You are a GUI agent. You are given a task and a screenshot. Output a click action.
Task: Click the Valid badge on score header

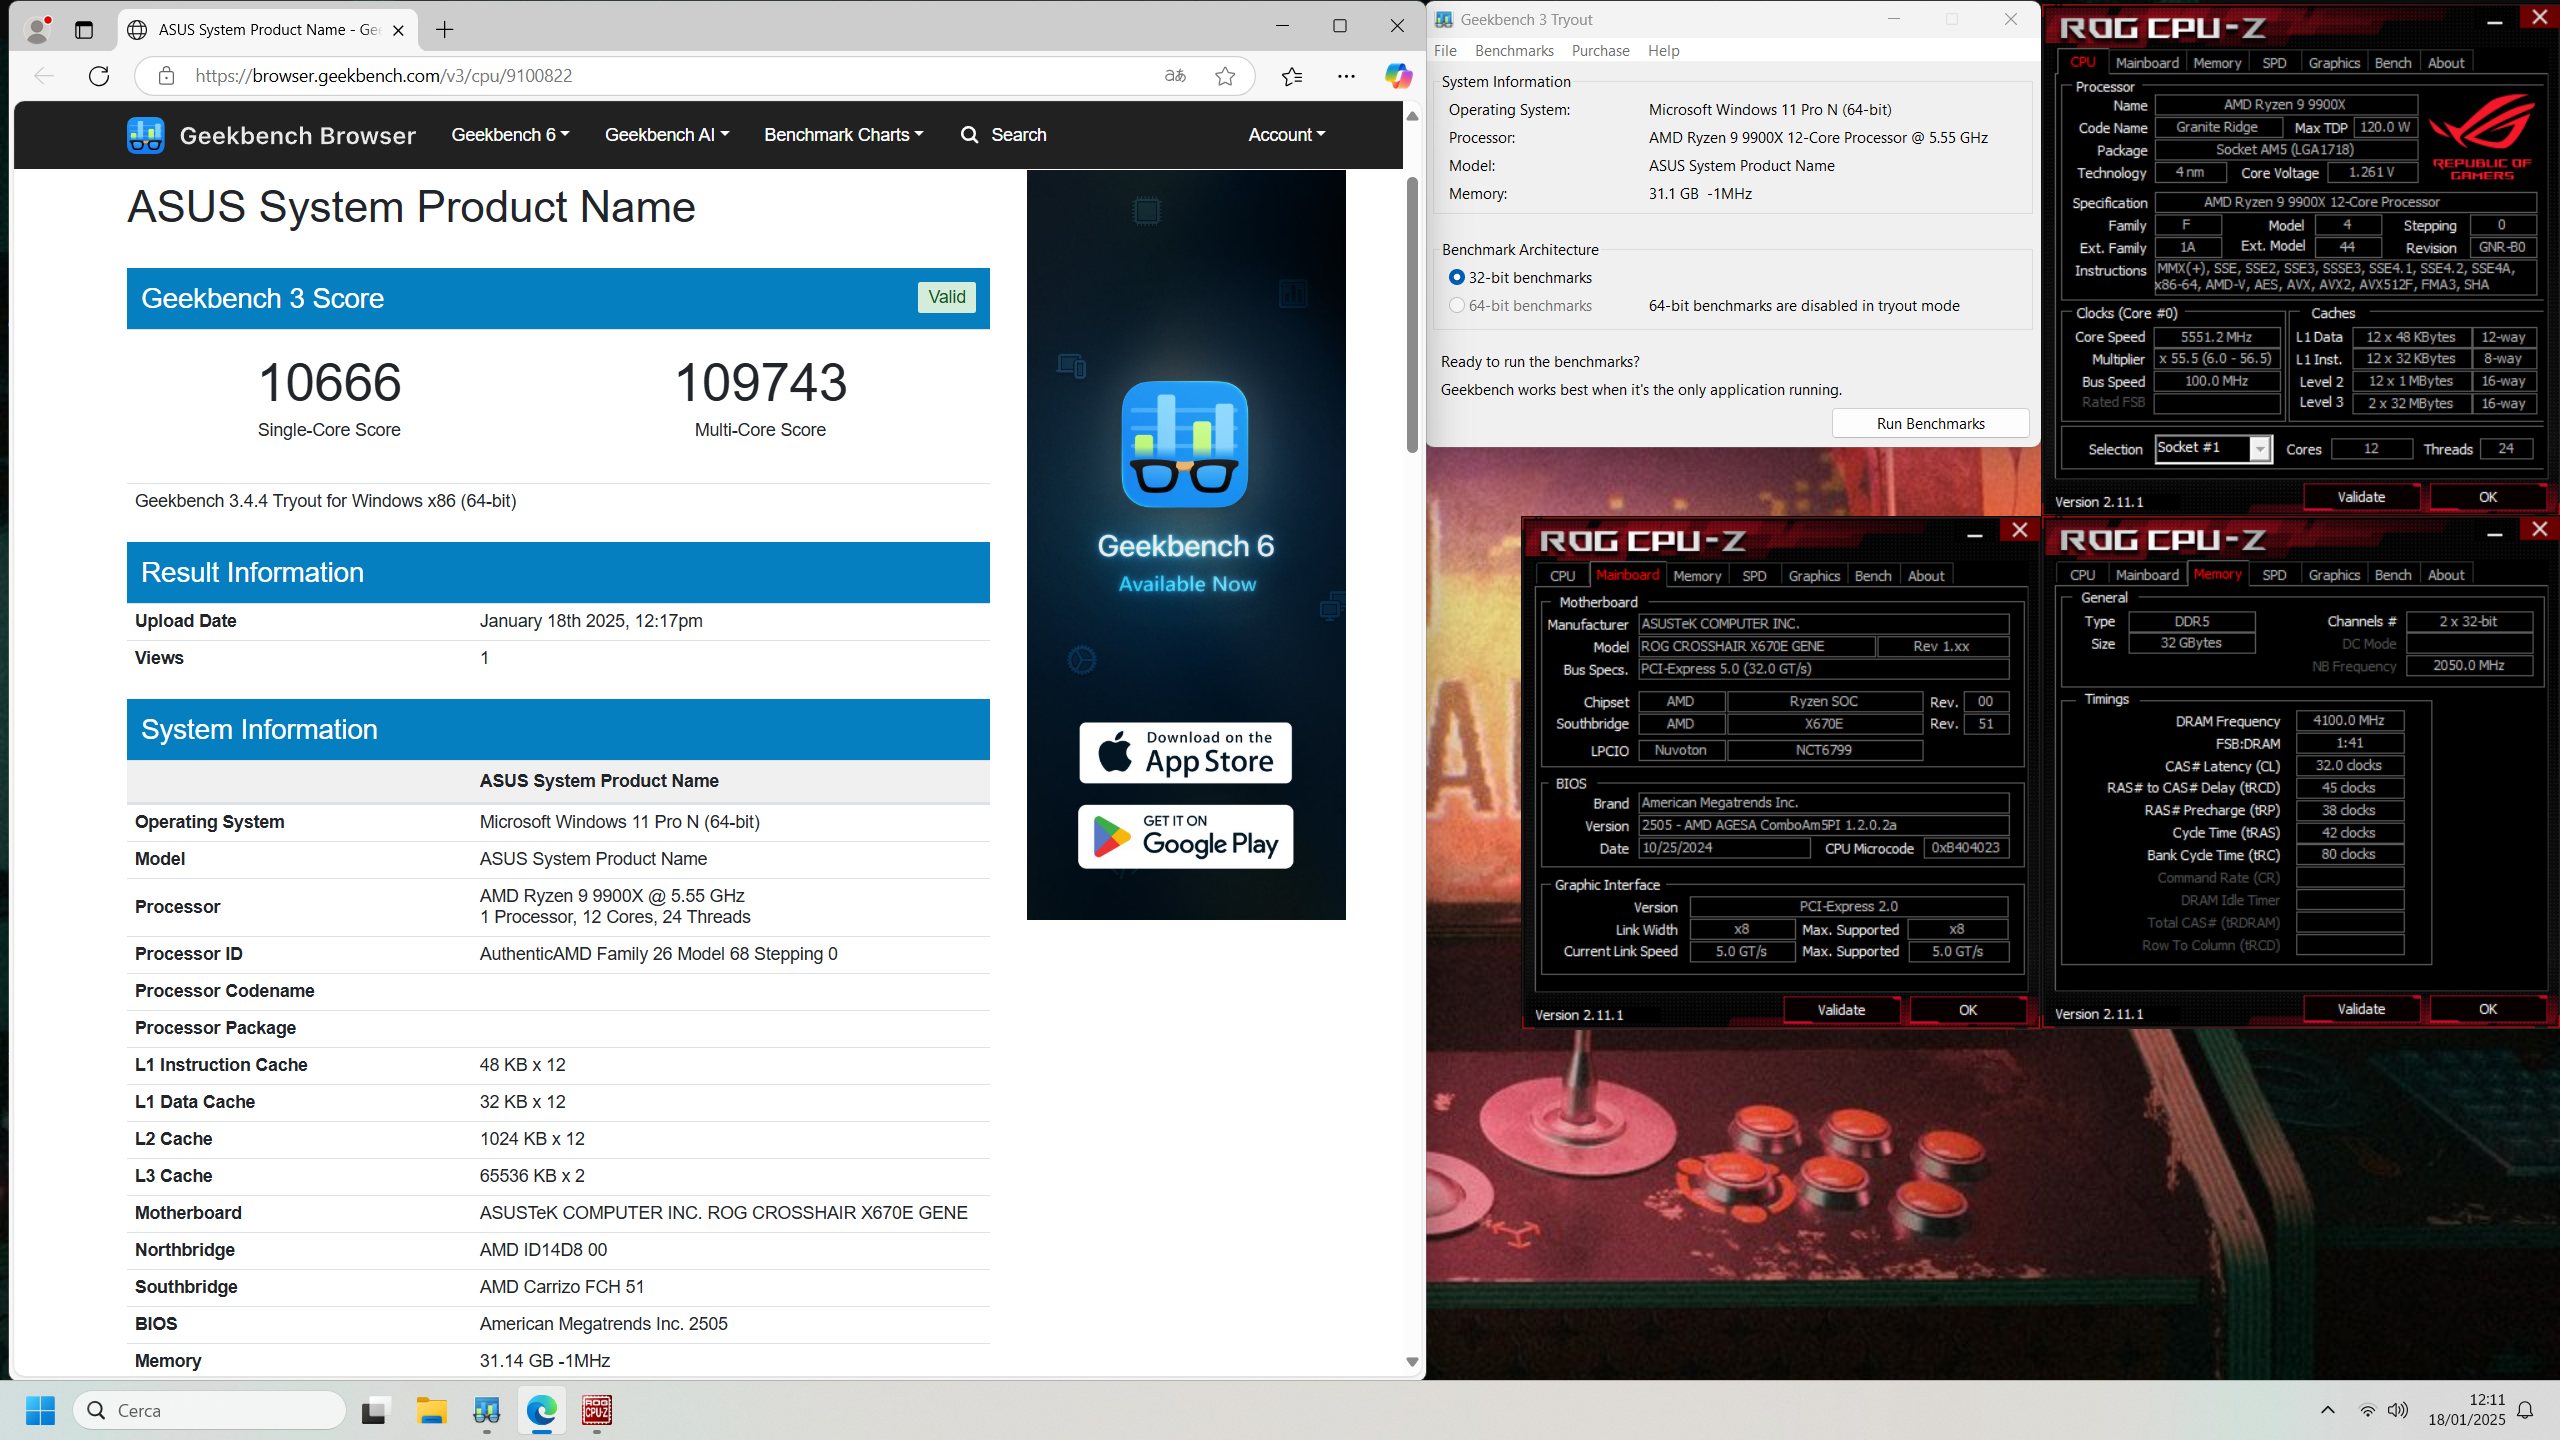tap(946, 297)
